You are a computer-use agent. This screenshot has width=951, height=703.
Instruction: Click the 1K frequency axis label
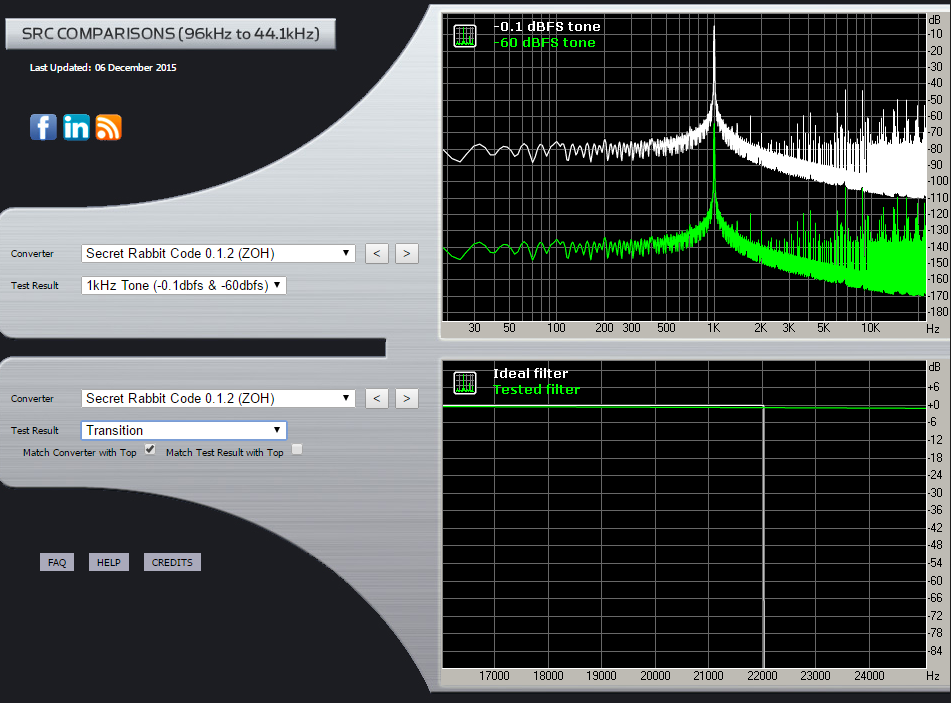tap(714, 328)
